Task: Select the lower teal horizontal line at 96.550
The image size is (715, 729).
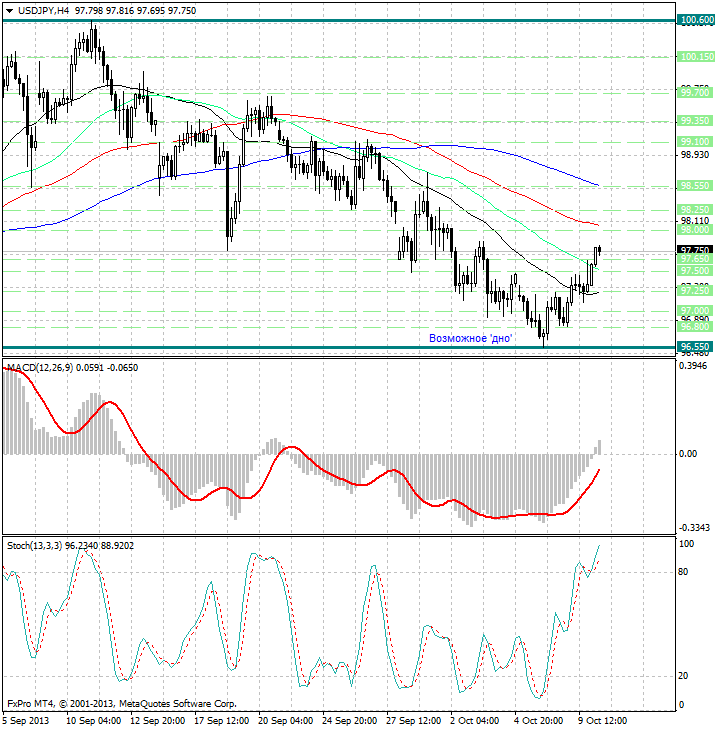Action: tap(338, 347)
